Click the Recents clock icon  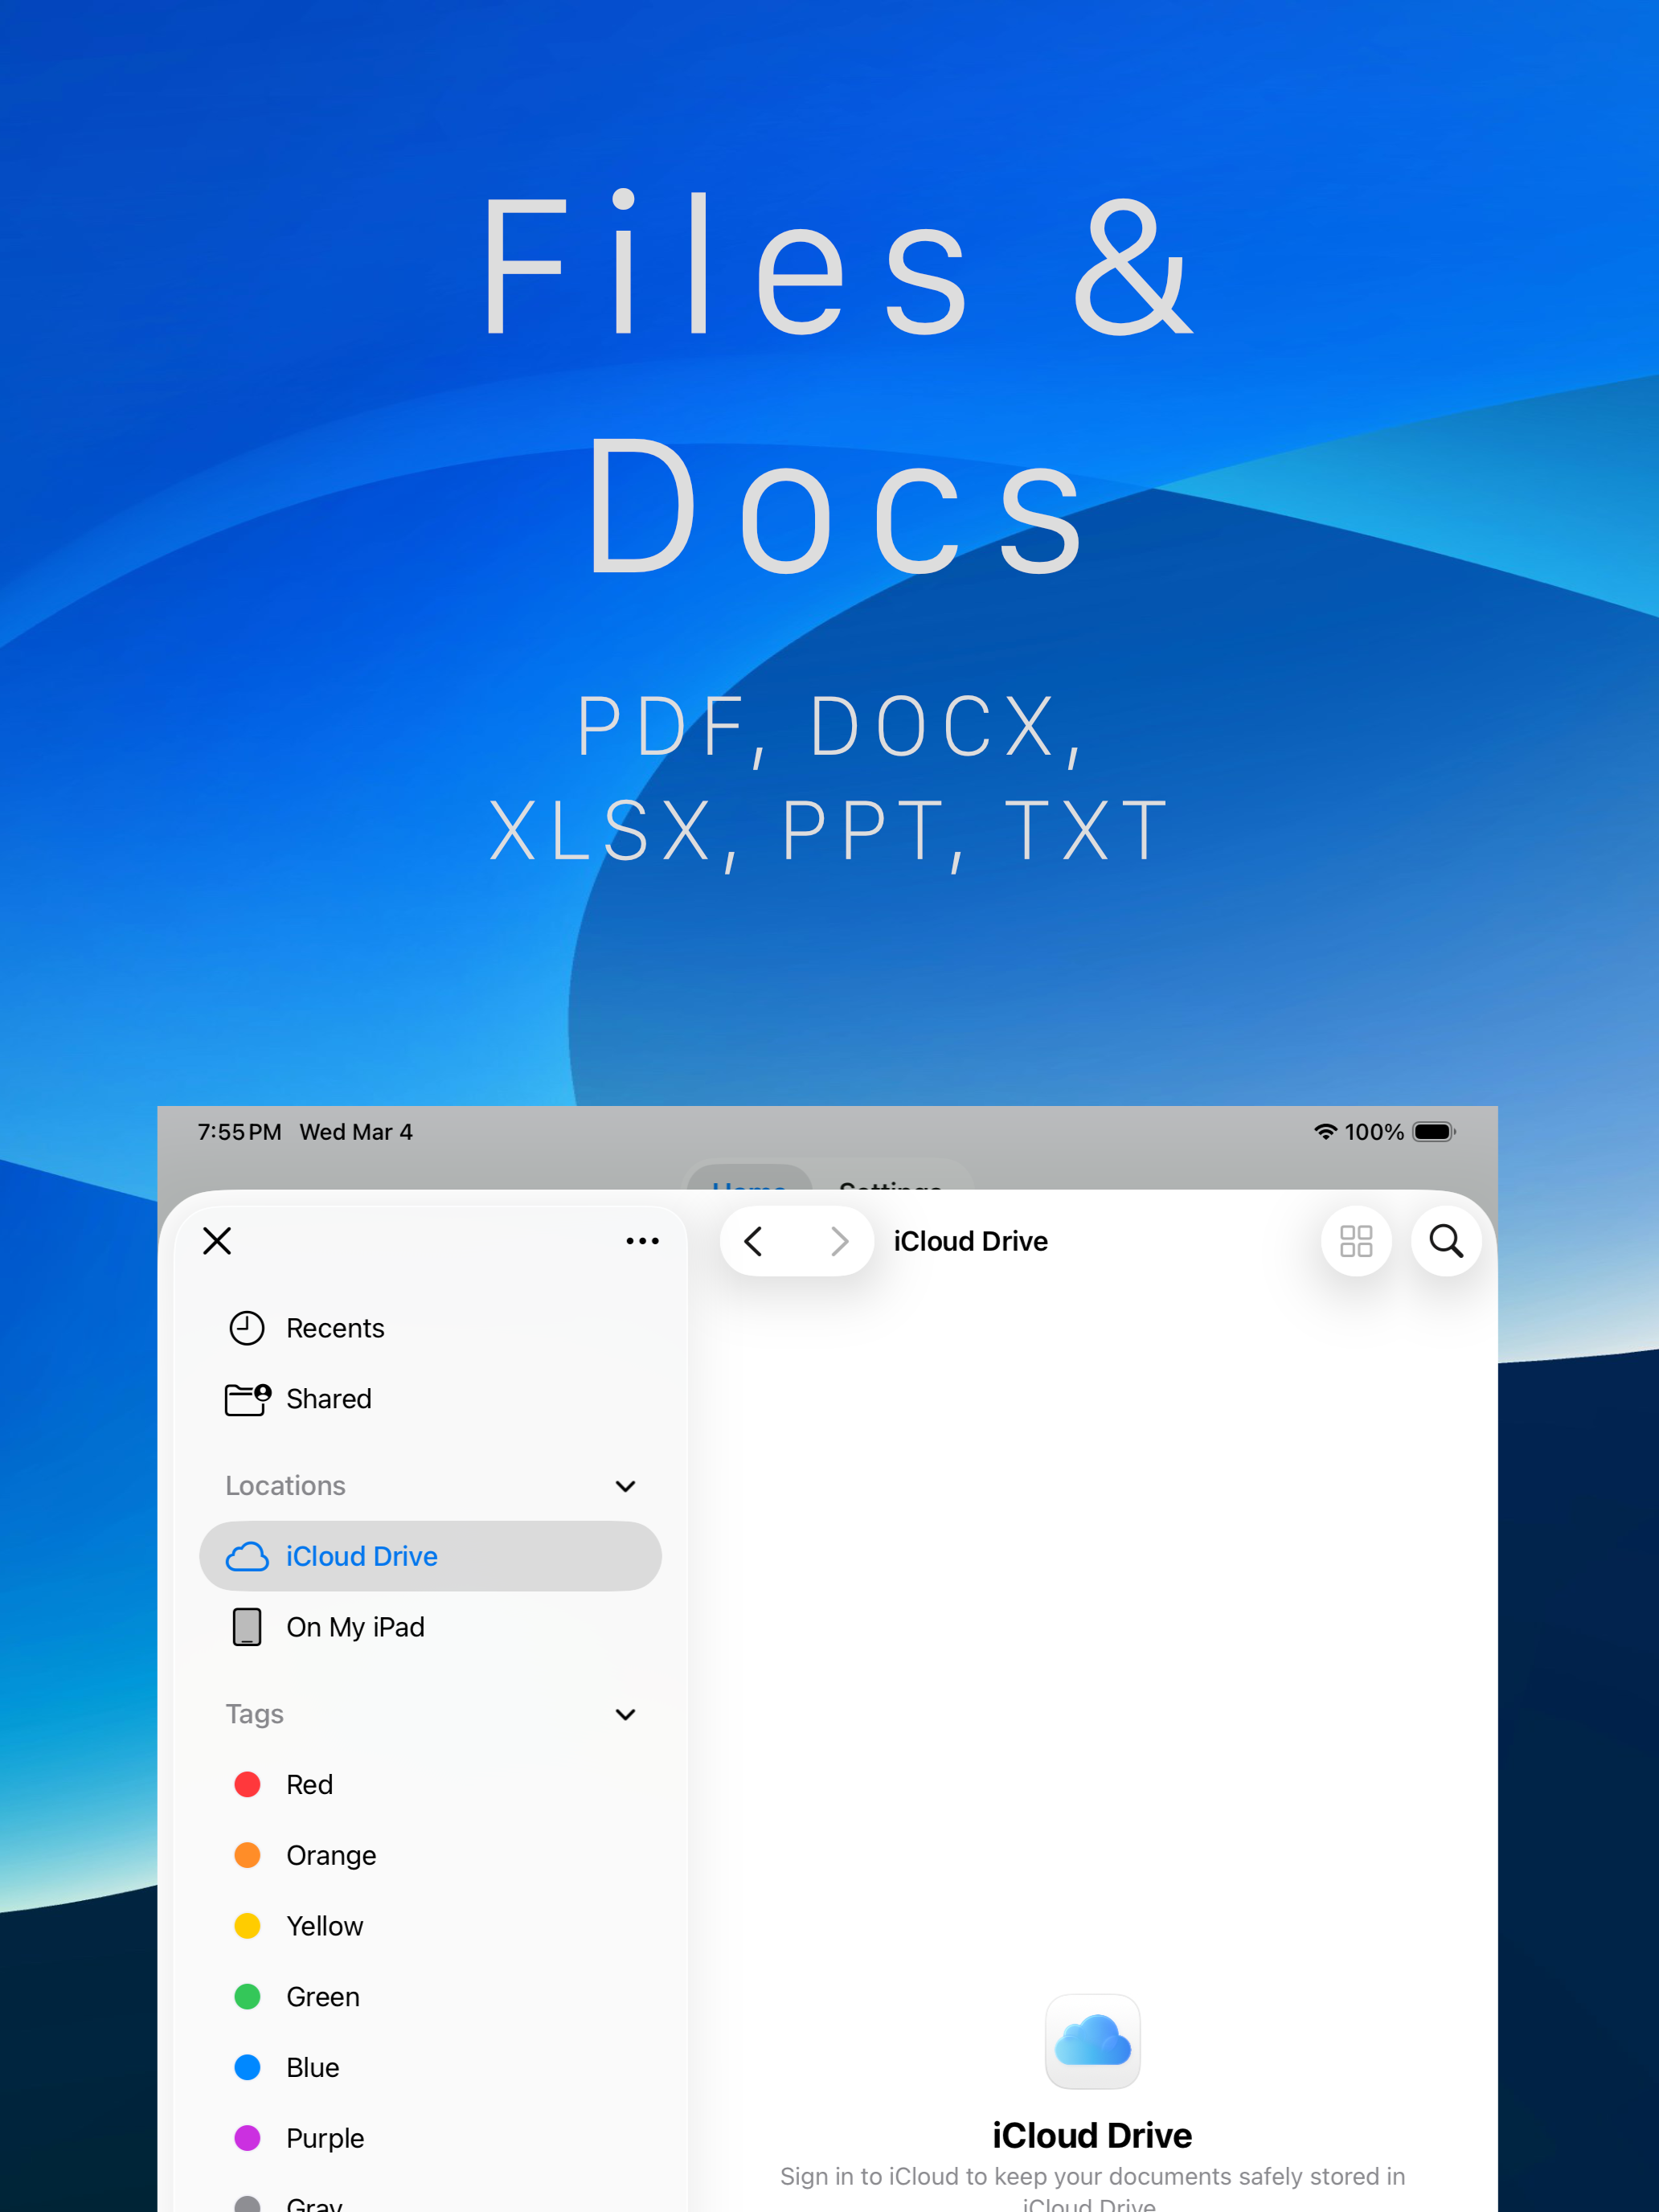coord(247,1328)
